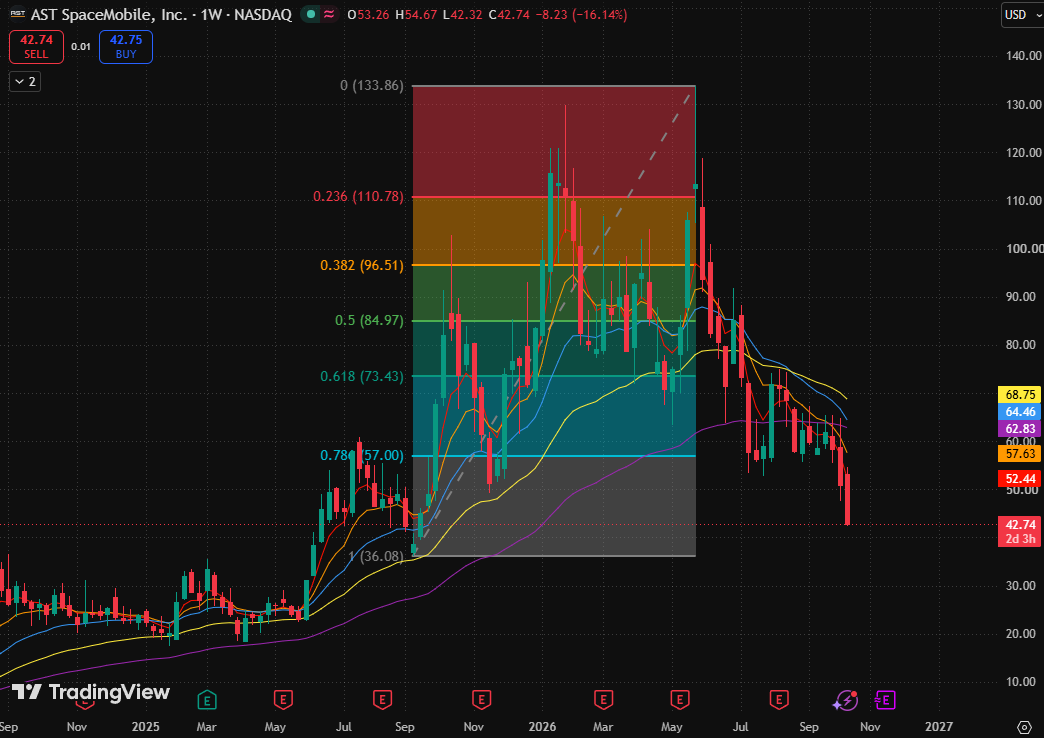Image resolution: width=1044 pixels, height=738 pixels.
Task: Select the orange 57.63 price label
Action: point(1020,454)
